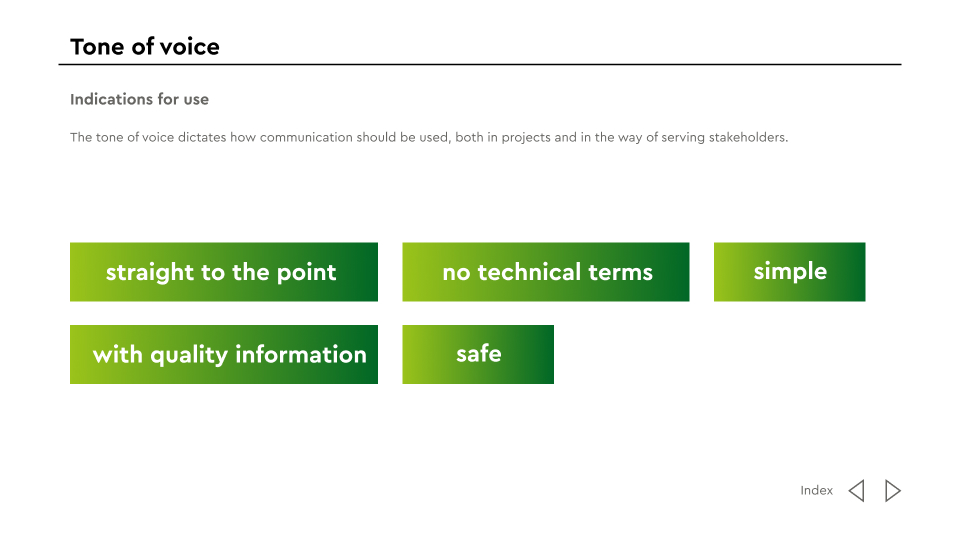Click the word 'terms' in second banner
Image resolution: width=960 pixels, height=540 pixels.
tap(620, 272)
